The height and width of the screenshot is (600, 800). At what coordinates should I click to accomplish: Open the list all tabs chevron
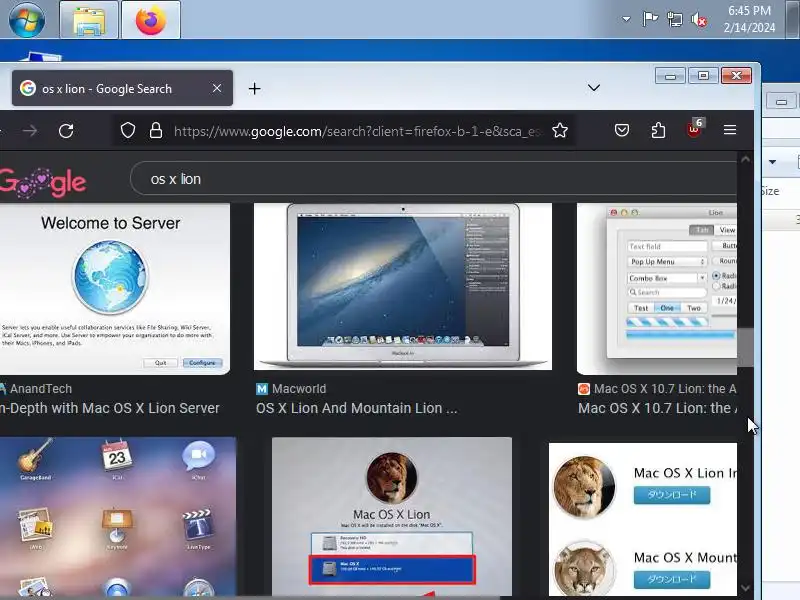(593, 88)
